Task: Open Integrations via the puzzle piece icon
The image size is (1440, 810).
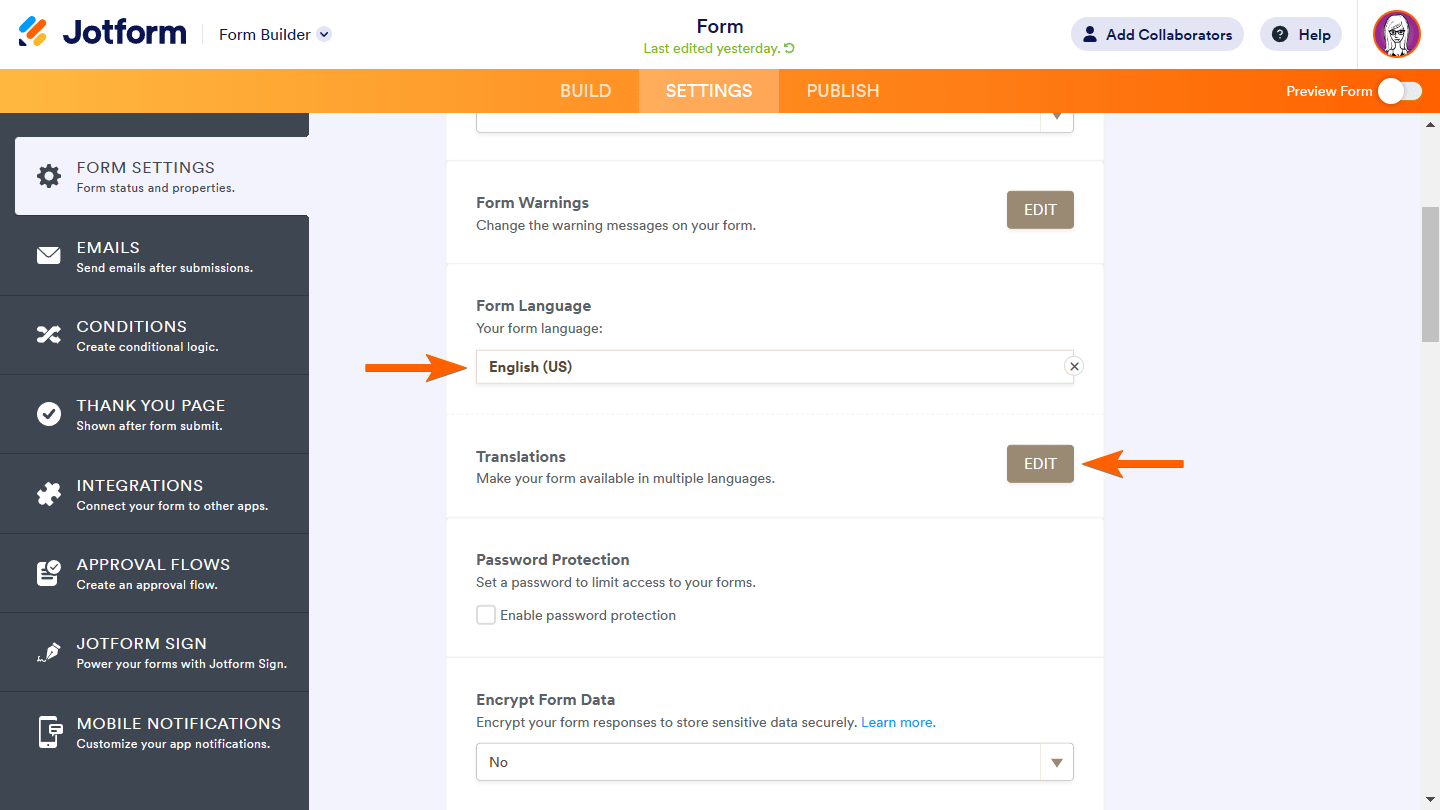Action: click(49, 494)
